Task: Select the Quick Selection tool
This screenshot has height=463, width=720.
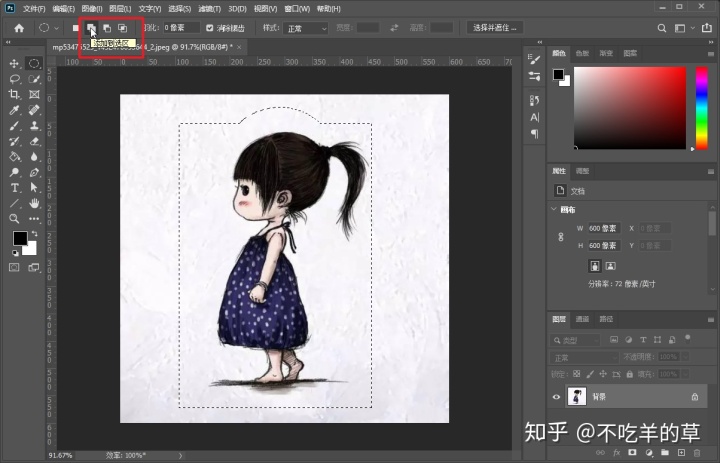Action: pyautogui.click(x=34, y=79)
